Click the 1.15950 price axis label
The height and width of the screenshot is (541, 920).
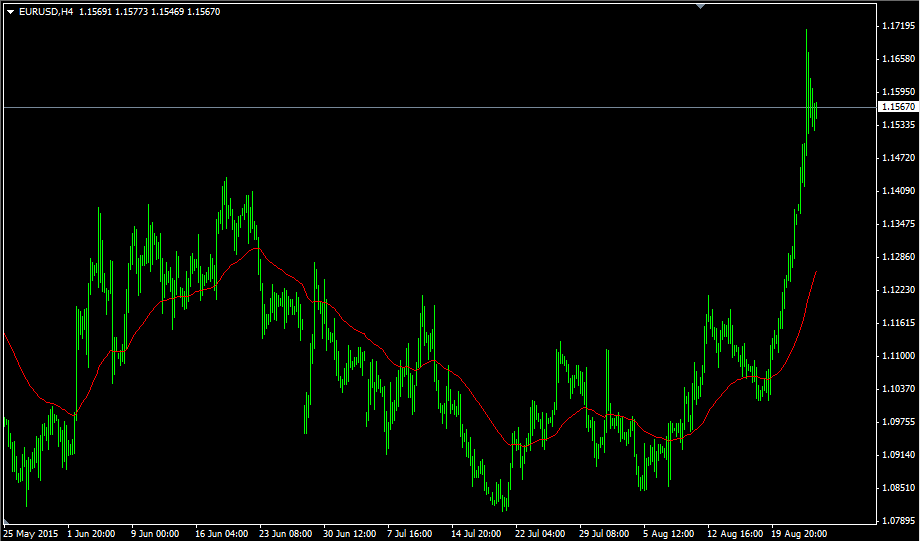pyautogui.click(x=898, y=92)
